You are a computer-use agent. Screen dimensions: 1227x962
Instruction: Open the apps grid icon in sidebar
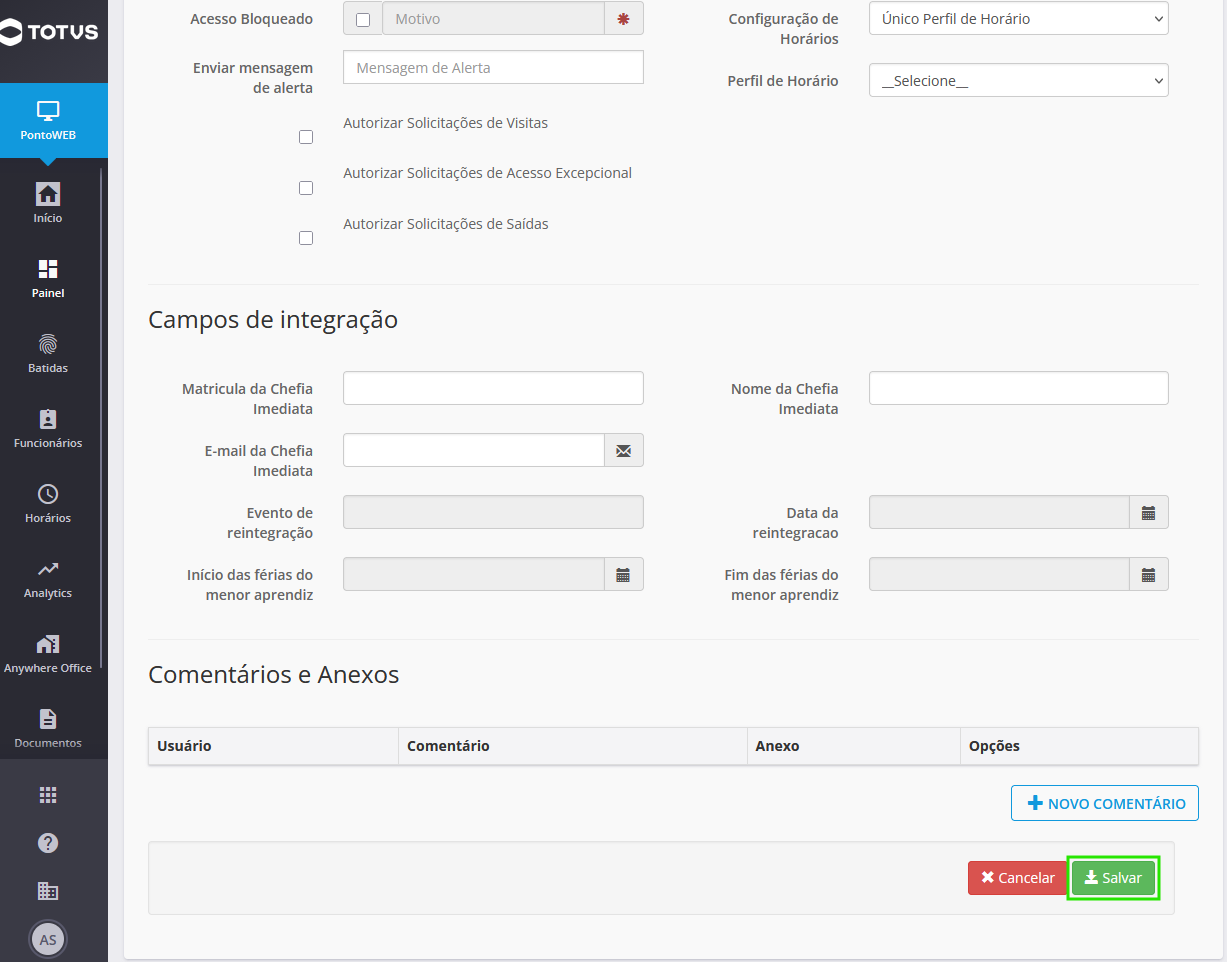(48, 795)
